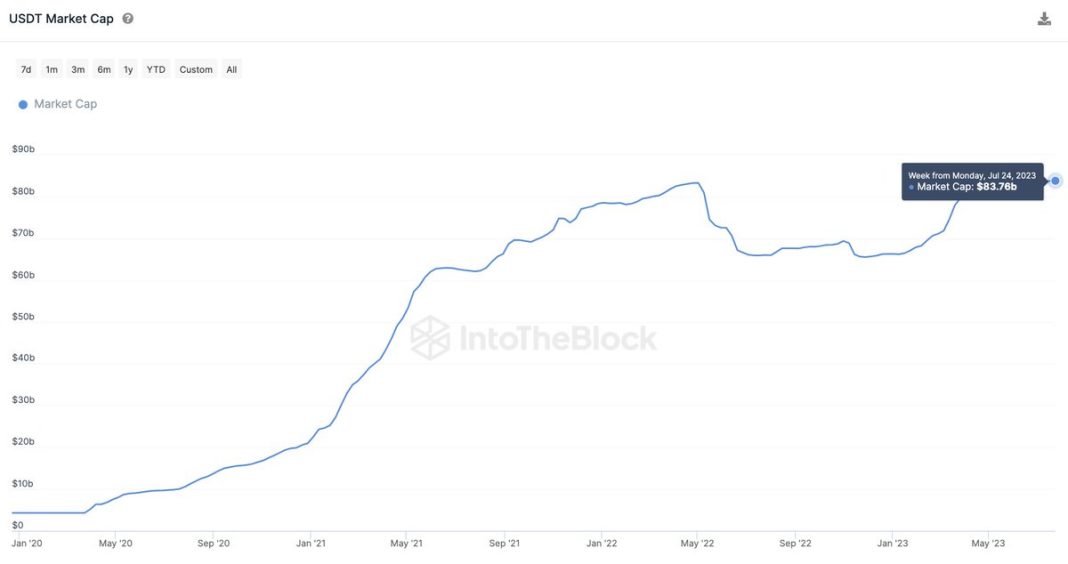This screenshot has height=564, width=1068.
Task: Click the May '22 x-axis label
Action: [x=697, y=544]
